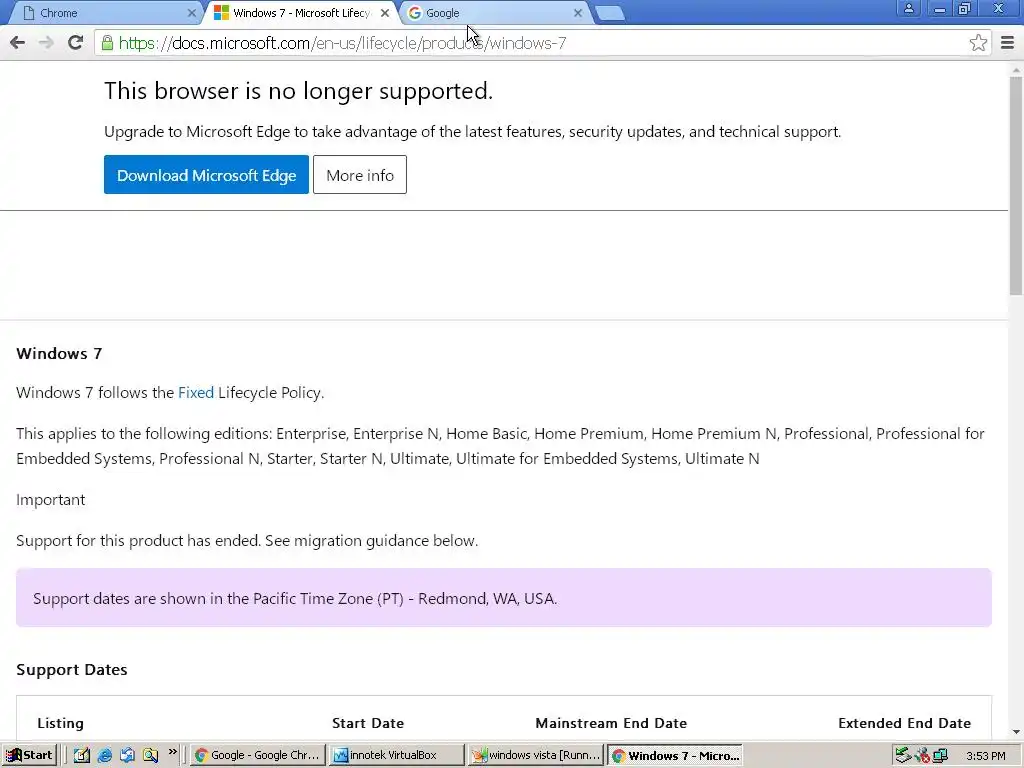1024x768 pixels.
Task: Click the 3:53 PM taskbar clock
Action: point(985,756)
